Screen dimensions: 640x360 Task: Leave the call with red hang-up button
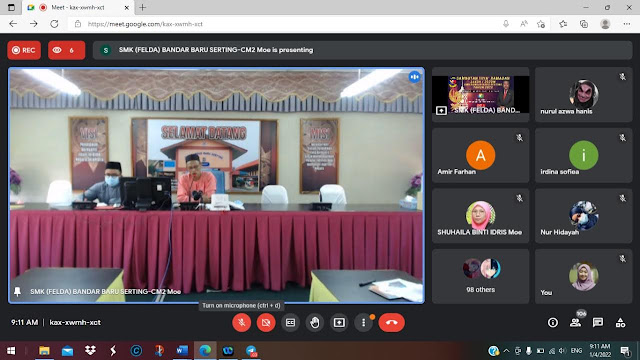(x=391, y=322)
